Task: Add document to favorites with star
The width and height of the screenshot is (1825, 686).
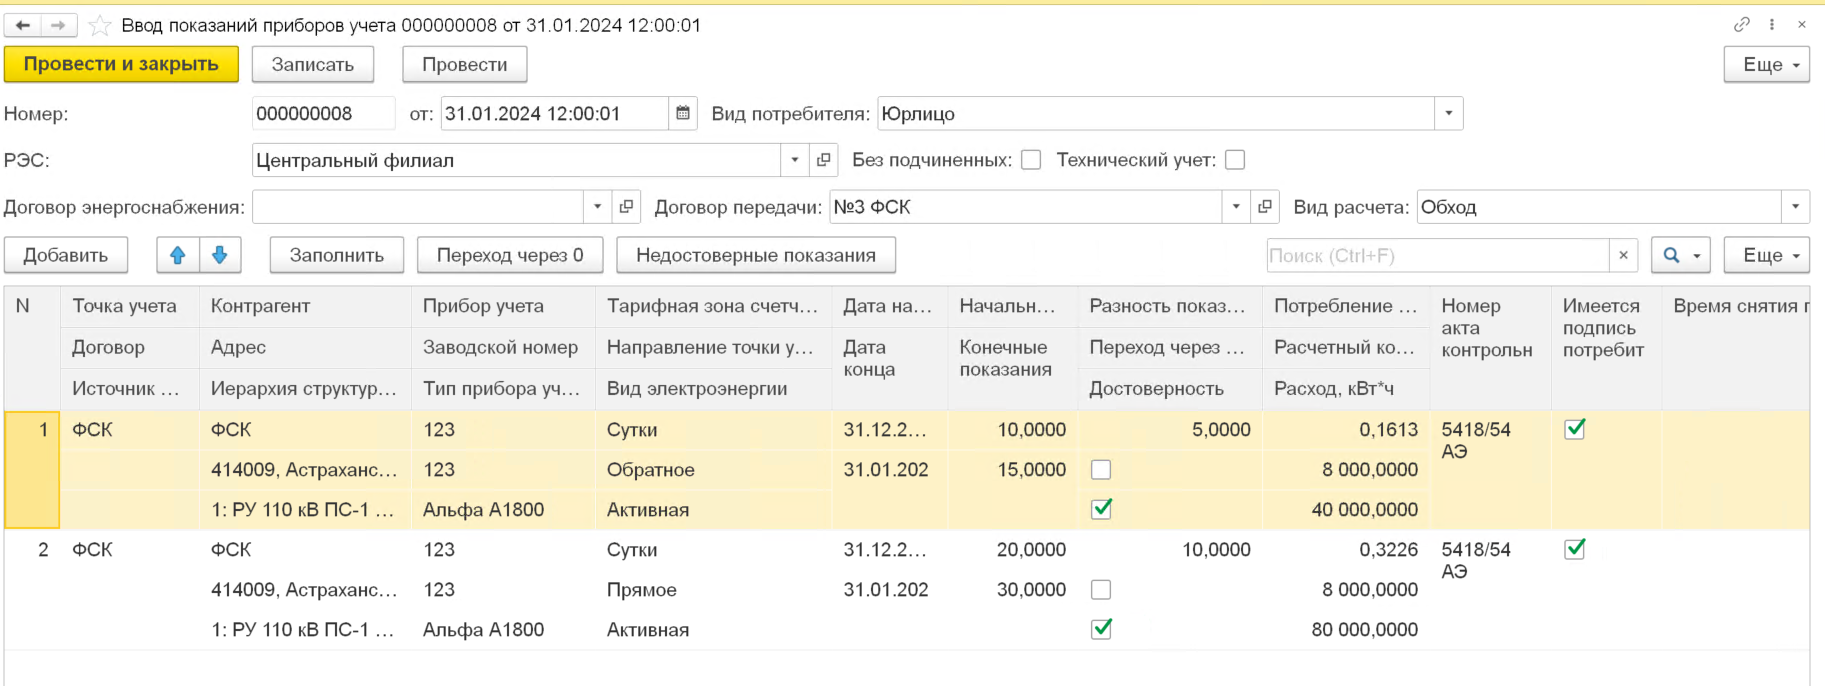Action: point(100,26)
